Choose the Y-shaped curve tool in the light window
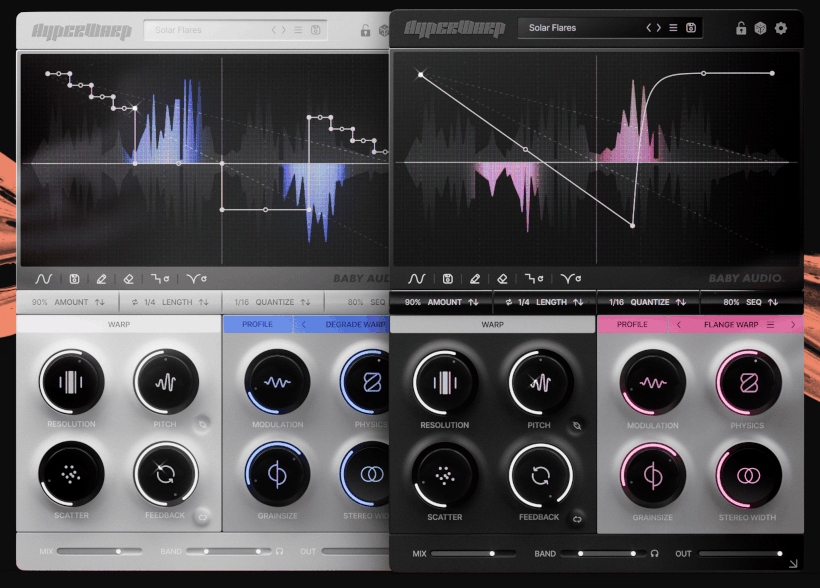The height and width of the screenshot is (588, 820). 197,279
